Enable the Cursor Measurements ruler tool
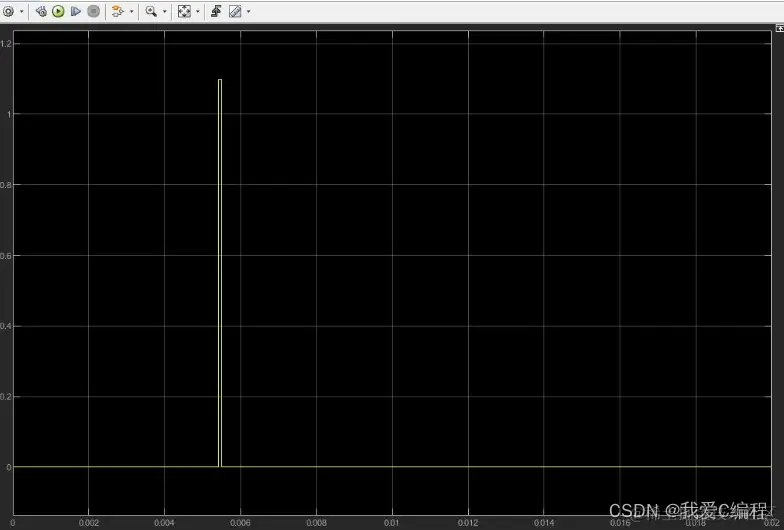The width and height of the screenshot is (784, 530). pyautogui.click(x=235, y=11)
